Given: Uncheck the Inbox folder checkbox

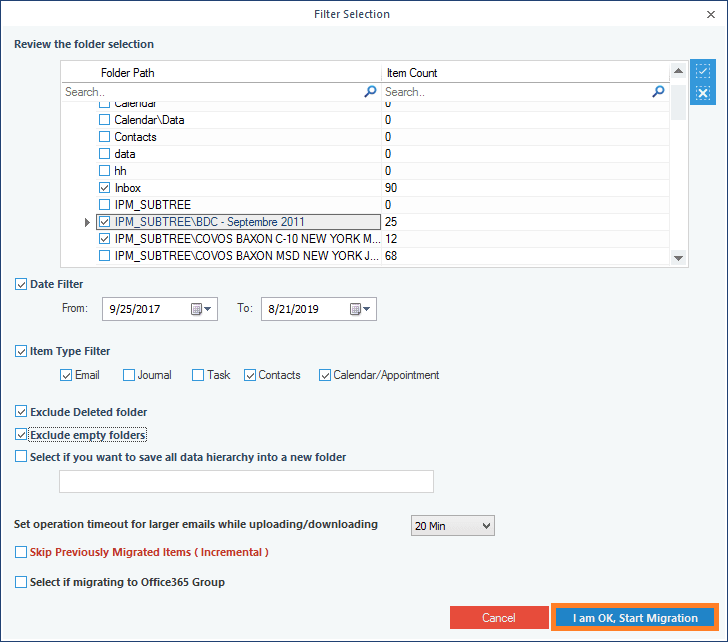Looking at the screenshot, I should tap(105, 188).
